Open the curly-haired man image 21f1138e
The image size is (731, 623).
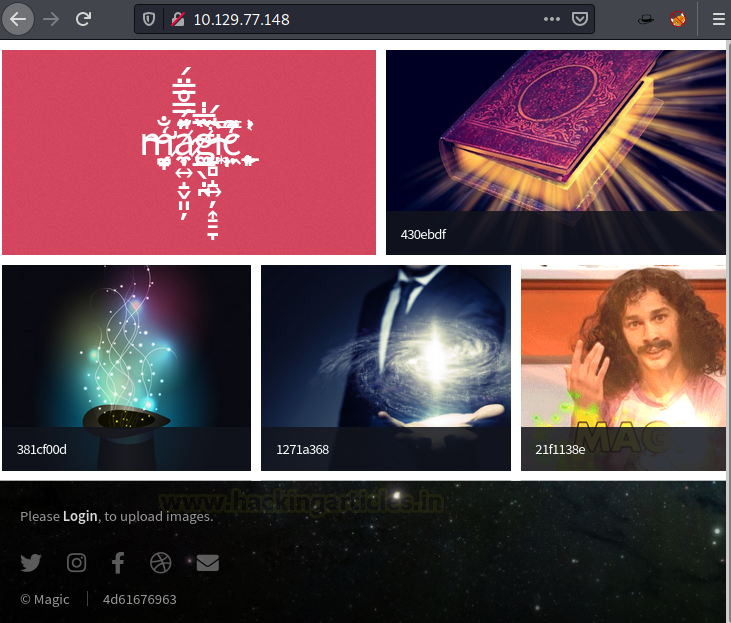point(623,368)
